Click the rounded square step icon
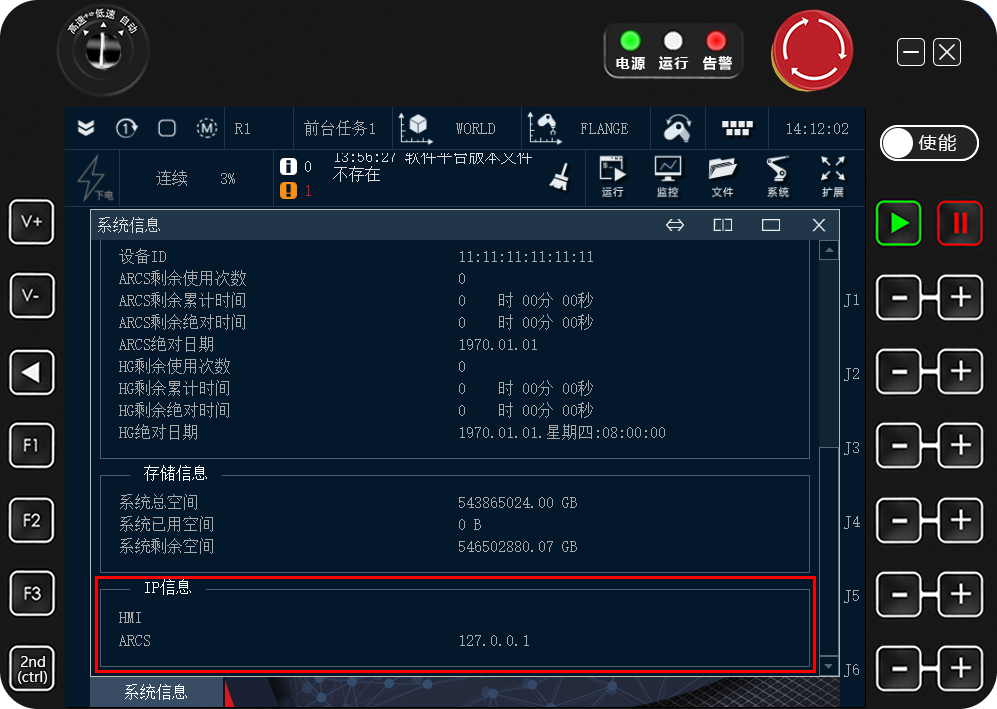 [167, 128]
